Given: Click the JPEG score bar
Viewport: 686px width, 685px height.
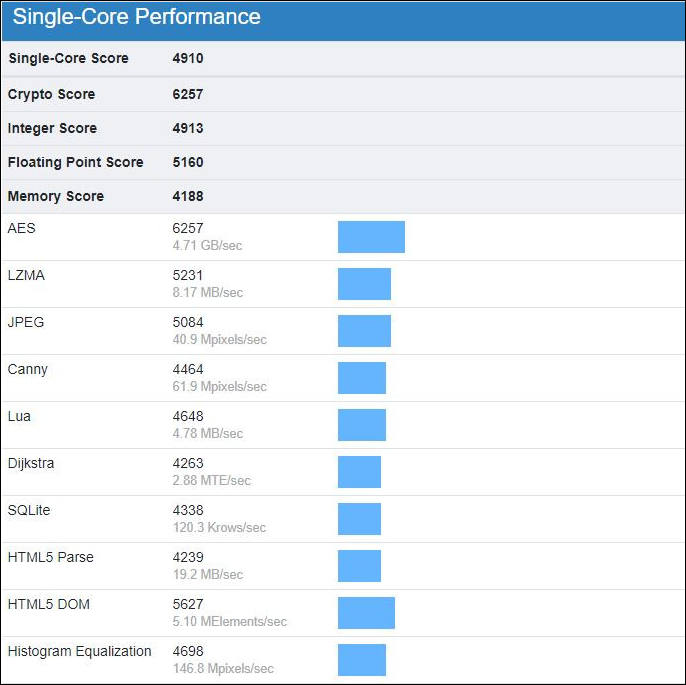Looking at the screenshot, I should pyautogui.click(x=364, y=331).
